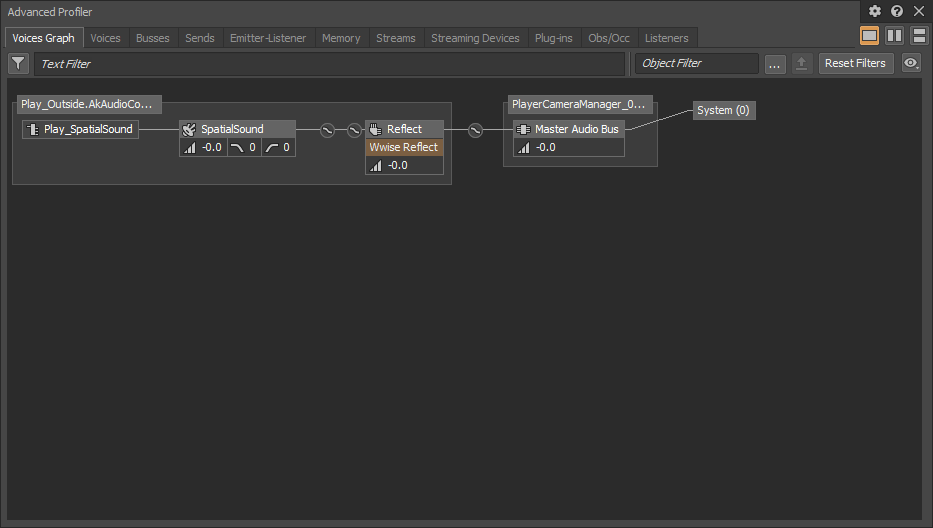Open the Advanced Profiler settings gear
The width and height of the screenshot is (933, 528).
point(875,11)
